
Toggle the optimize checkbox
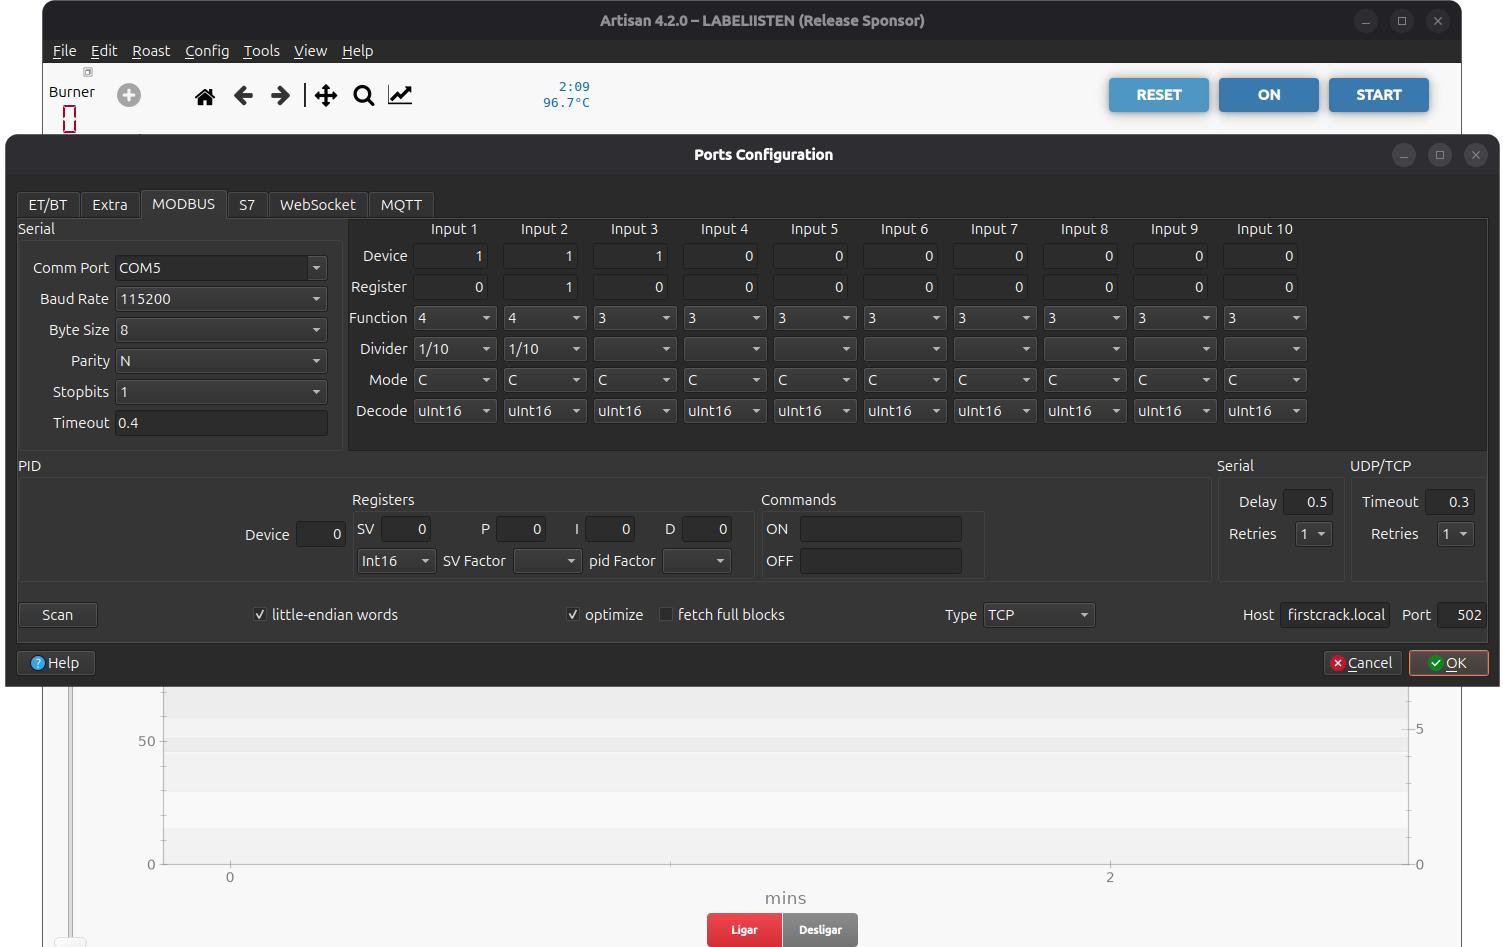[573, 615]
